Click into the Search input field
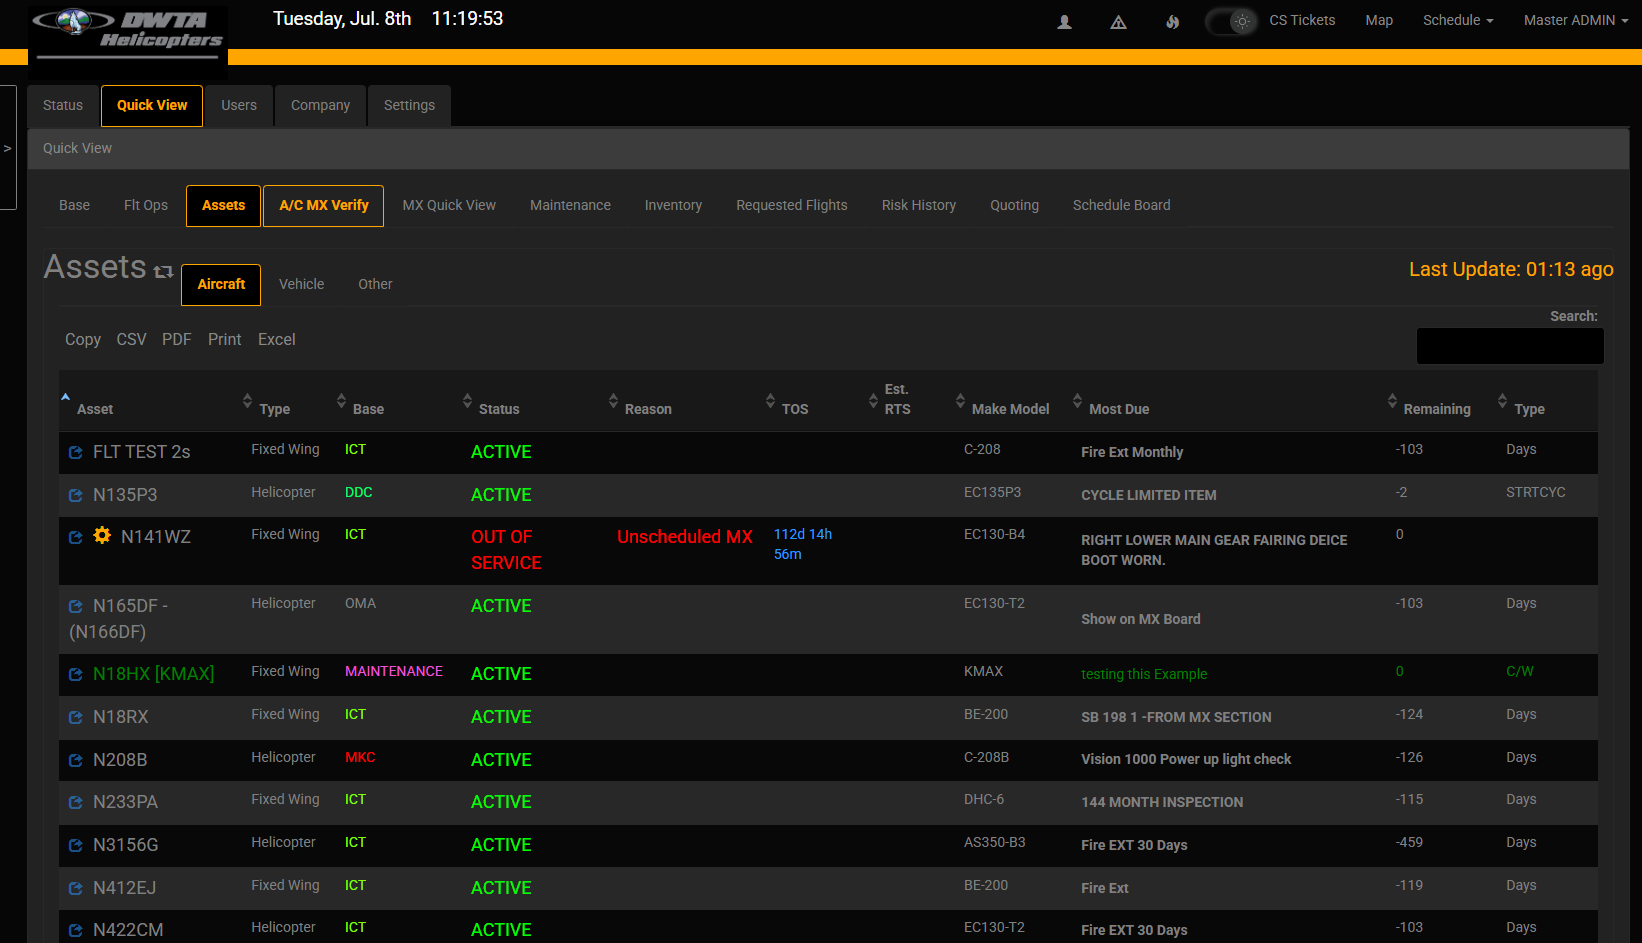 tap(1510, 346)
